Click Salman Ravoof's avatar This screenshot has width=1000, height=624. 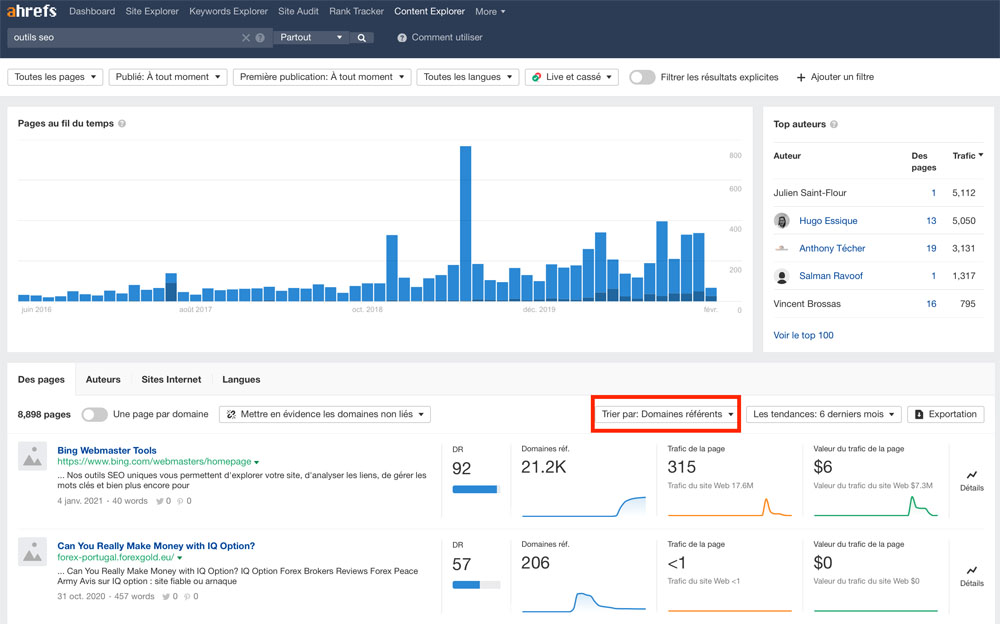(x=781, y=276)
